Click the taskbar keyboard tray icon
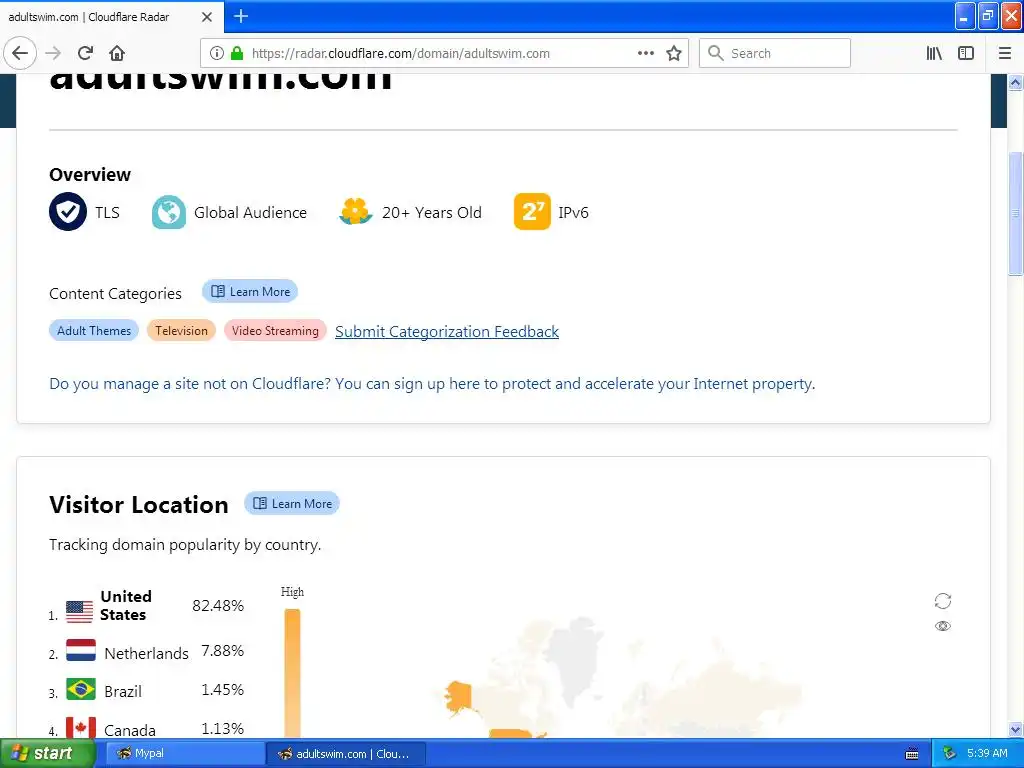This screenshot has height=768, width=1024. (x=912, y=754)
